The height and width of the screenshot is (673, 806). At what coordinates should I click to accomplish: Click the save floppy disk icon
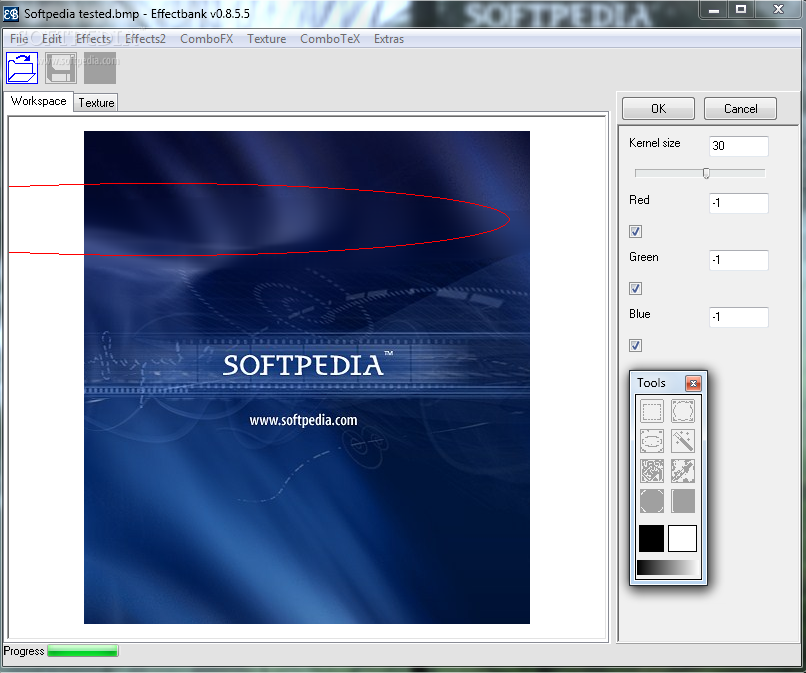pos(61,68)
